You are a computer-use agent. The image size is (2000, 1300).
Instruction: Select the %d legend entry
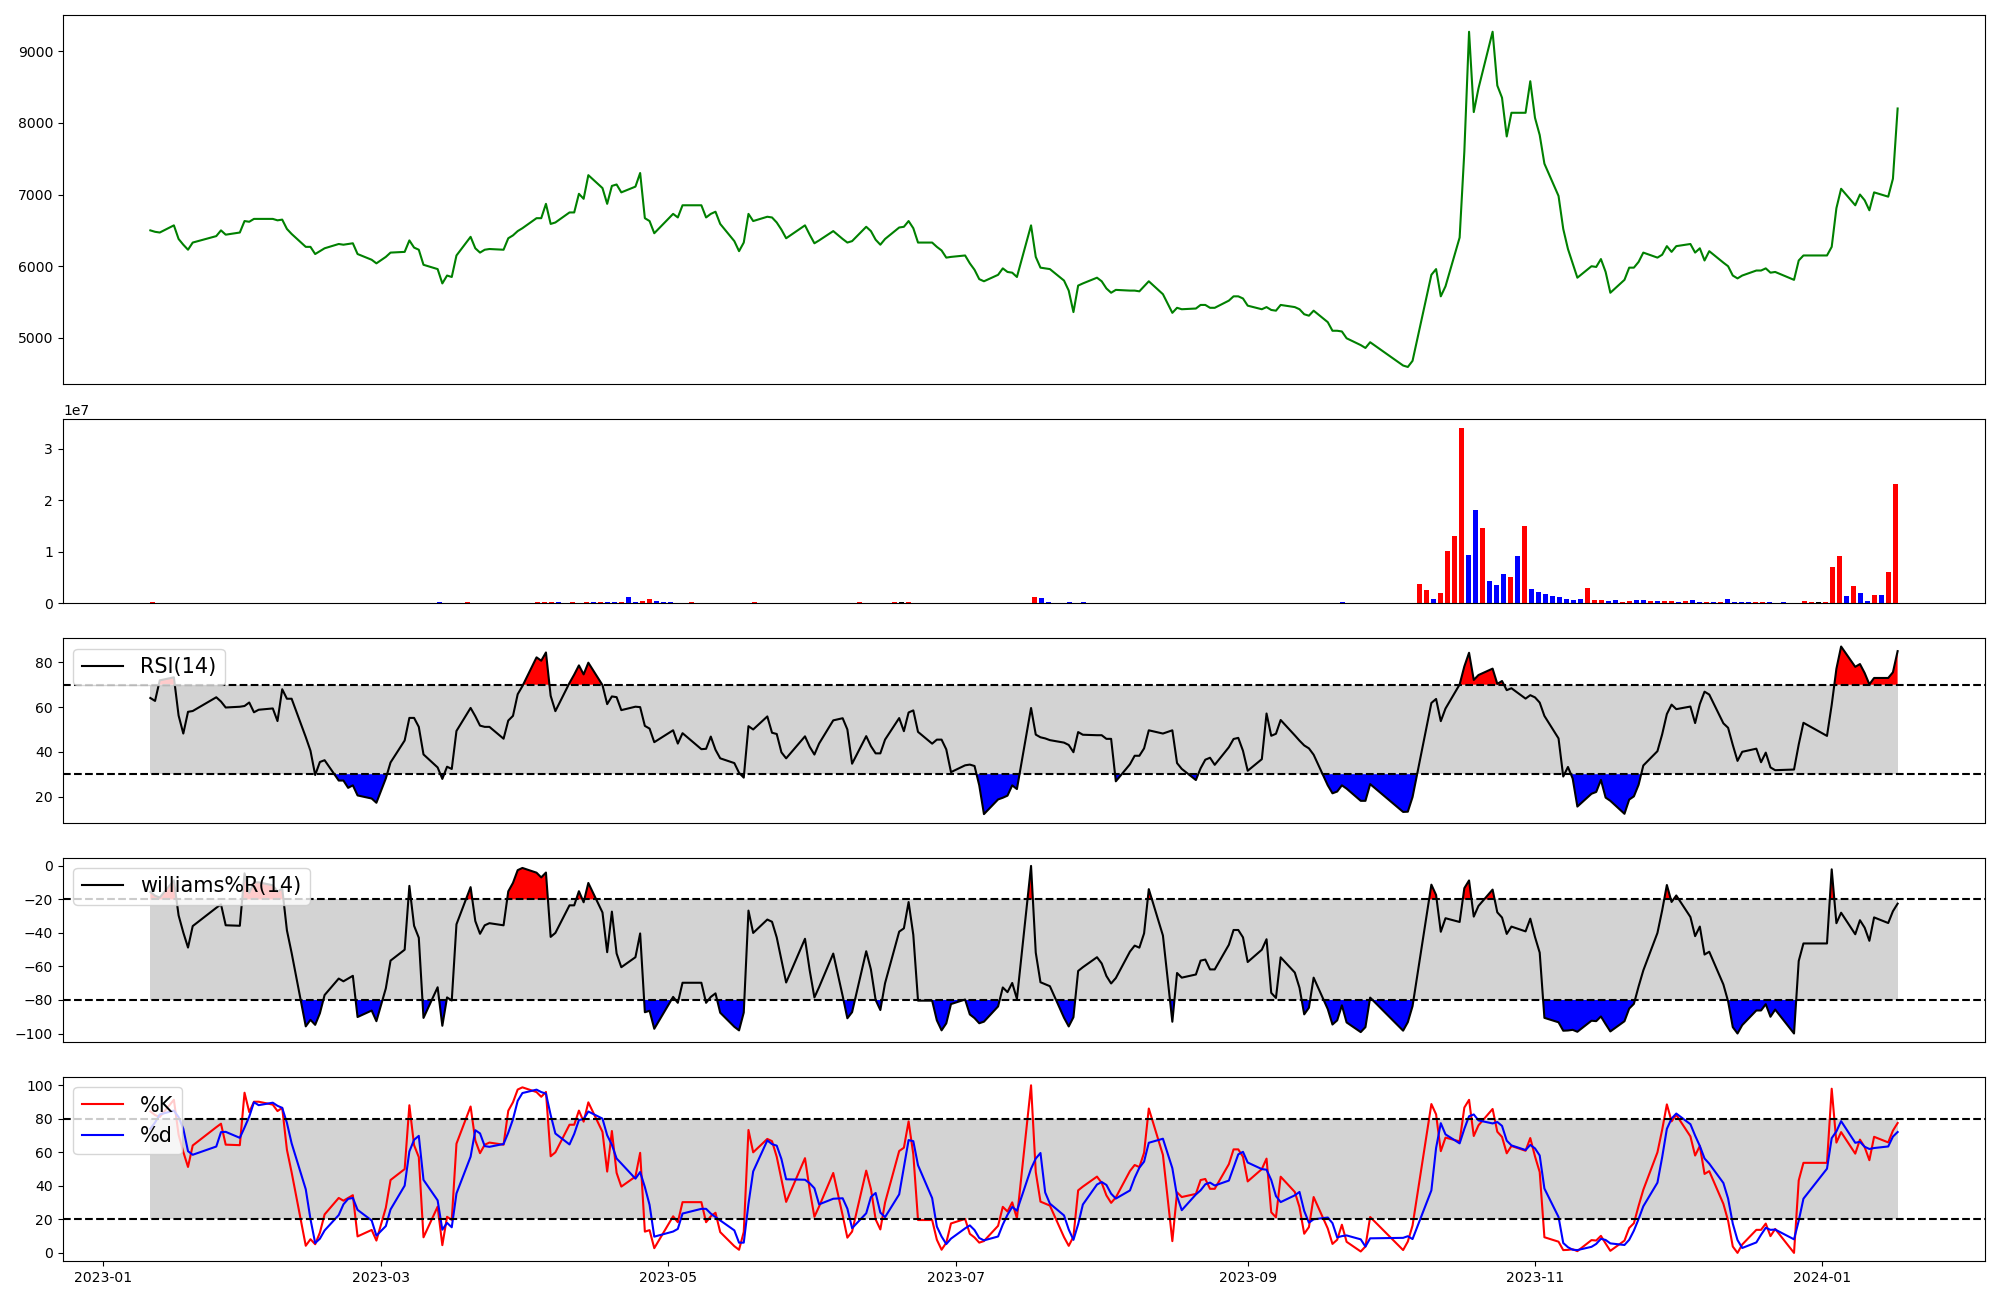155,1135
